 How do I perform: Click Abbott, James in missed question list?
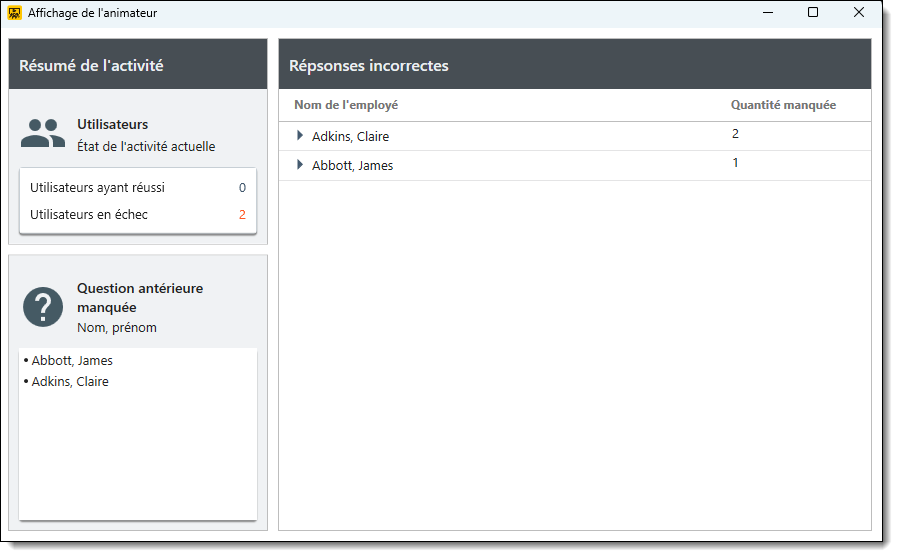pyautogui.click(x=72, y=361)
